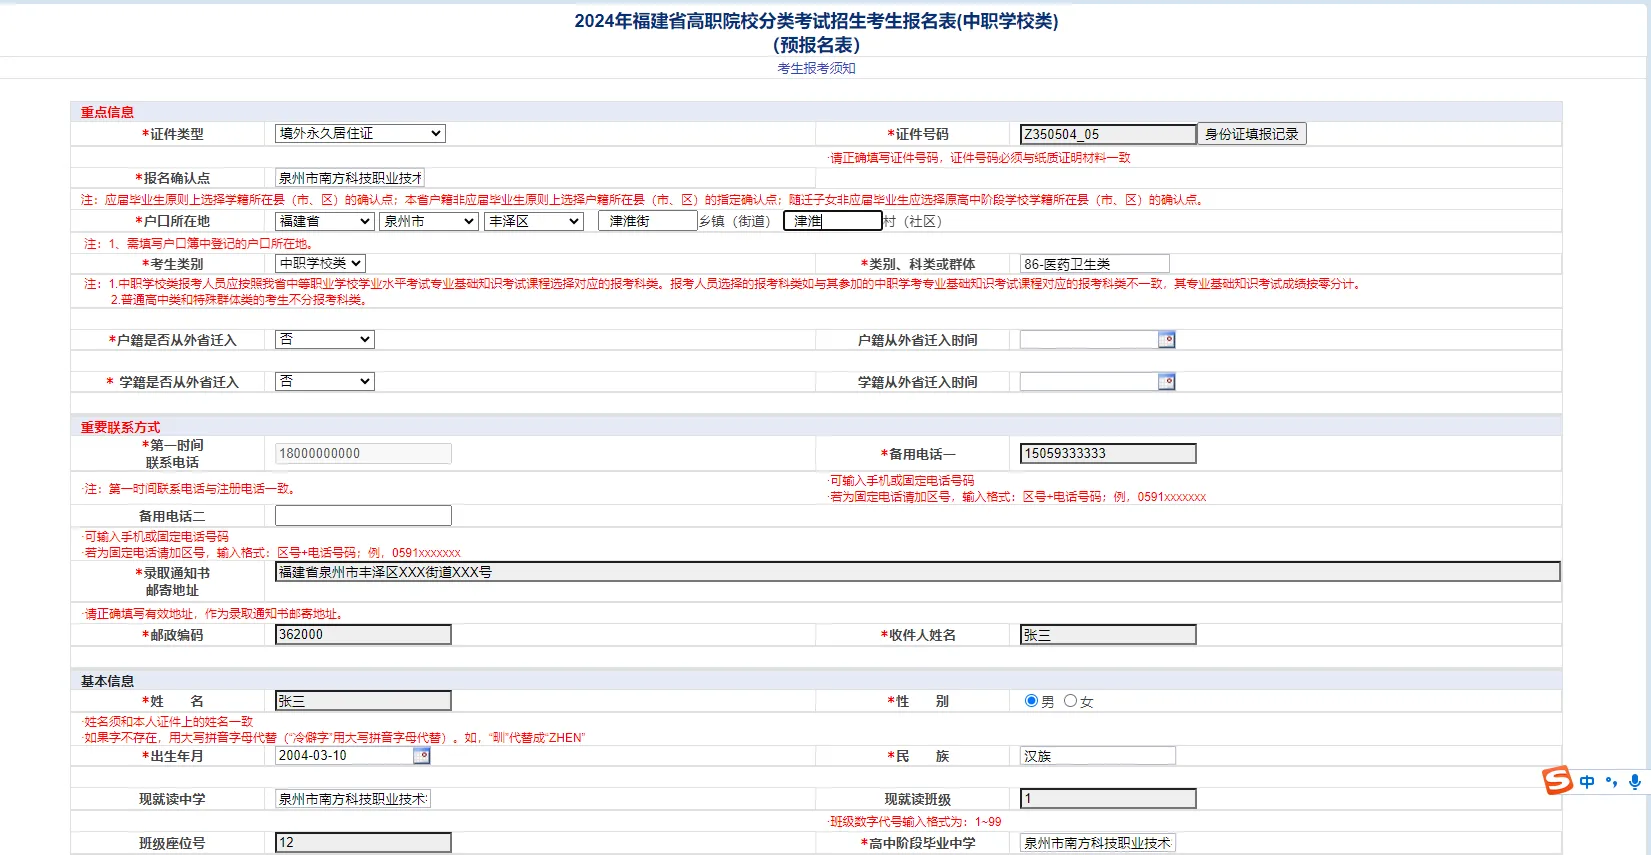The width and height of the screenshot is (1651, 855).
Task: Click the 邮政编码 input field
Action: pos(363,635)
